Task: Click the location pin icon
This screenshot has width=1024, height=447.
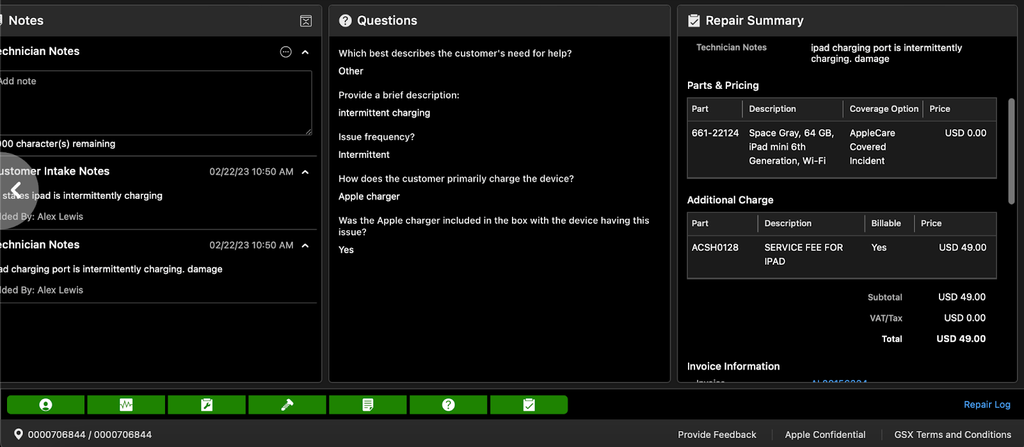Action: (x=18, y=435)
